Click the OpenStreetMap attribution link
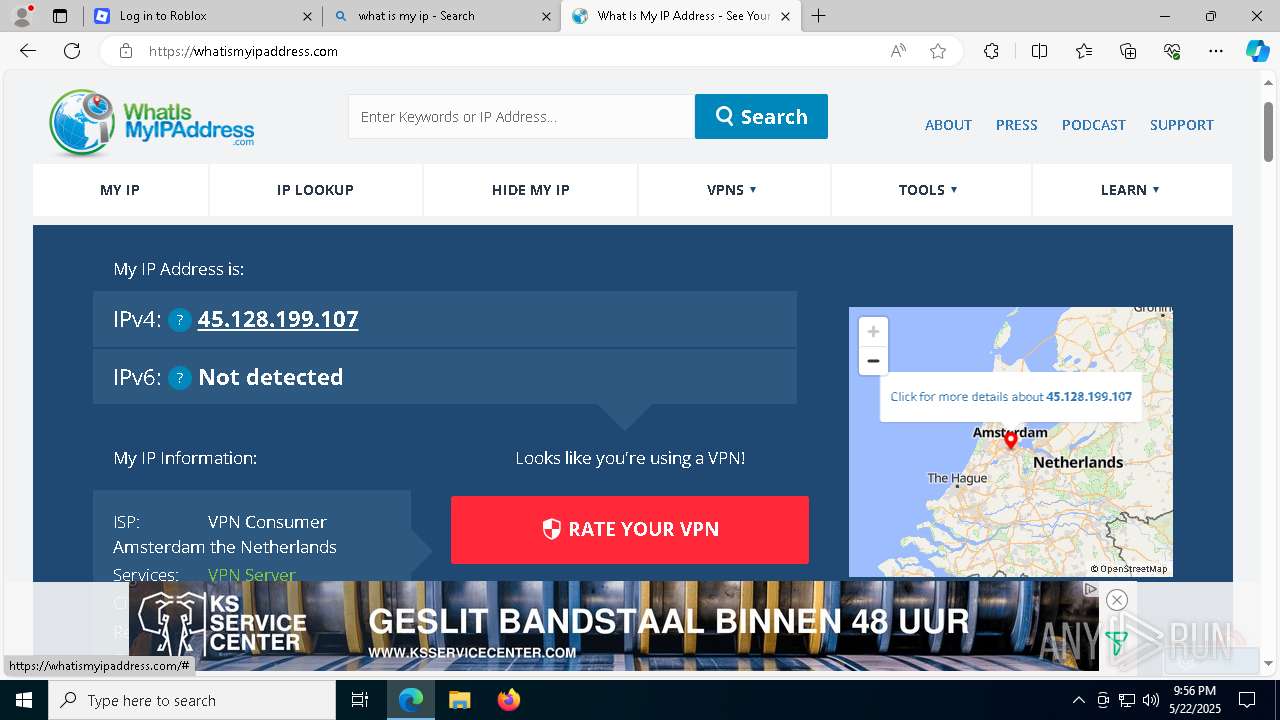This screenshot has width=1280, height=720. coord(1133,569)
